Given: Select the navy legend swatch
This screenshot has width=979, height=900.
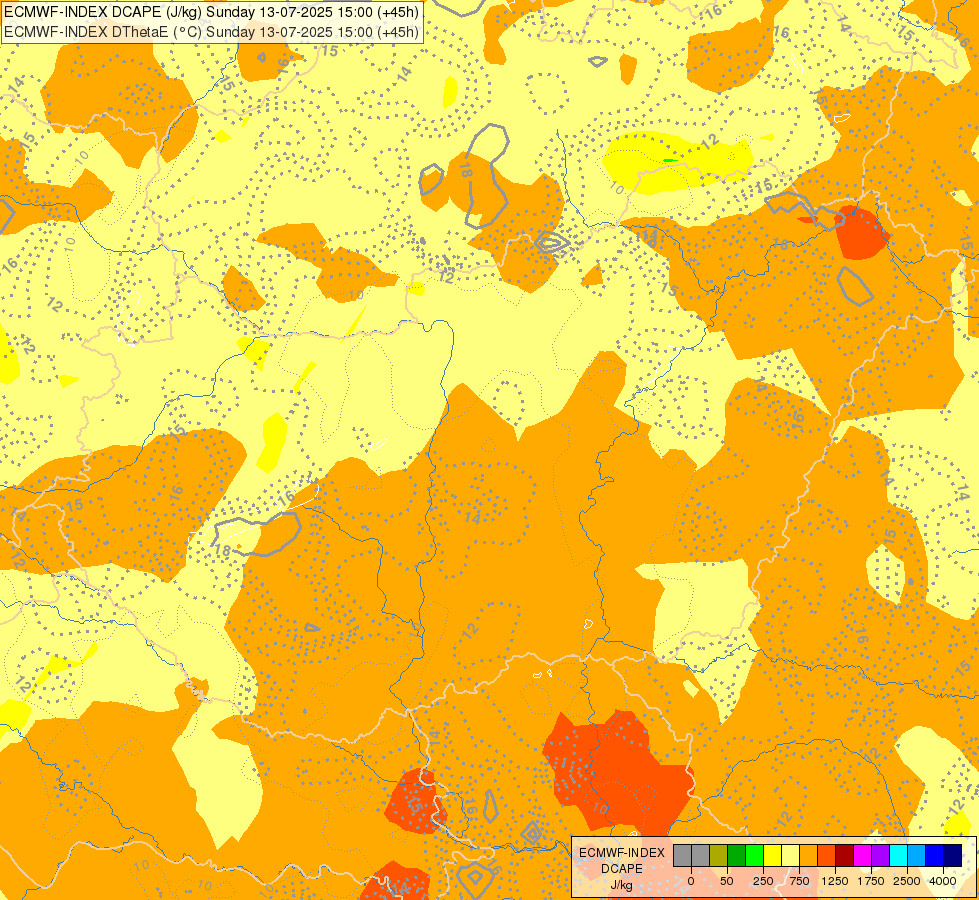Looking at the screenshot, I should point(953,856).
